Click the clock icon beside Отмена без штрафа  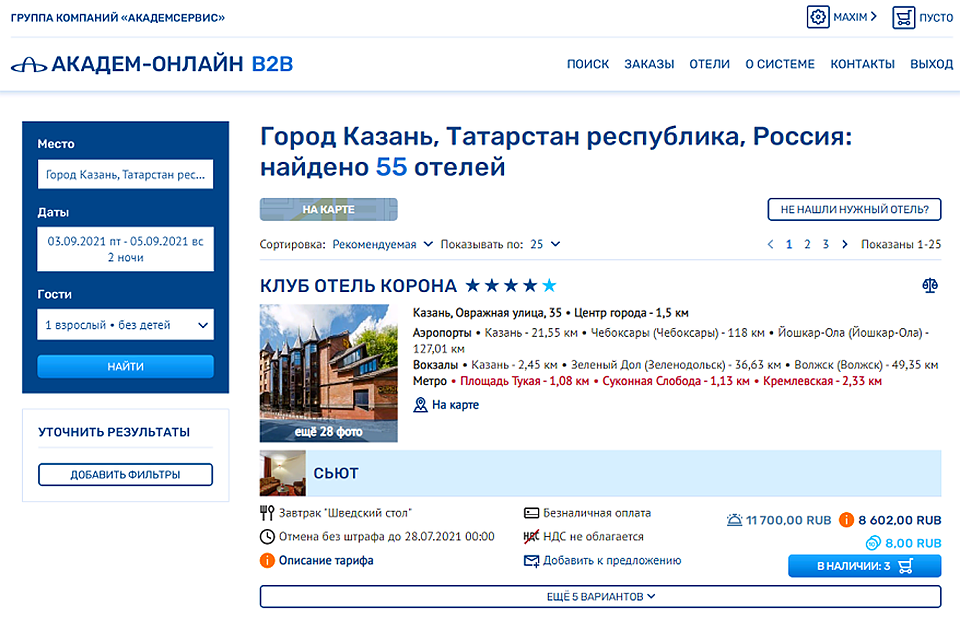[267, 537]
